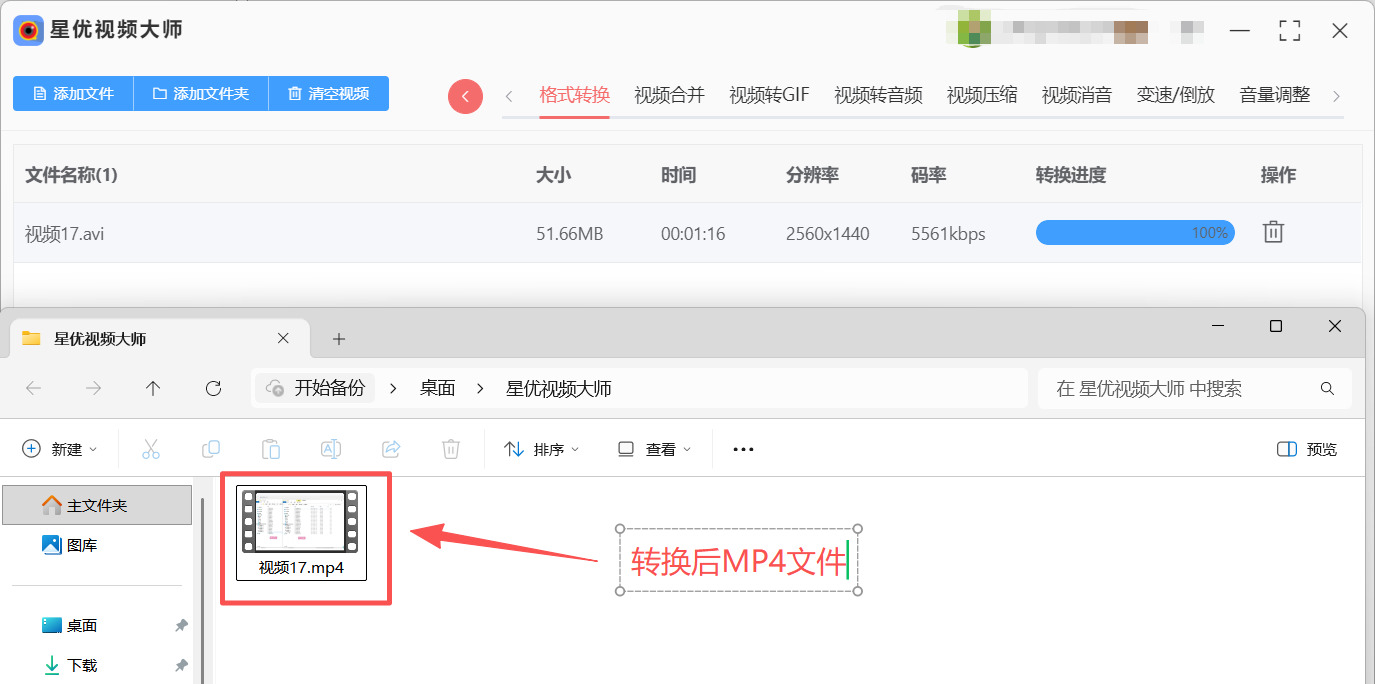The height and width of the screenshot is (684, 1375).
Task: Click the 星优视频大师 breadcrumb in address bar
Action: click(x=559, y=389)
